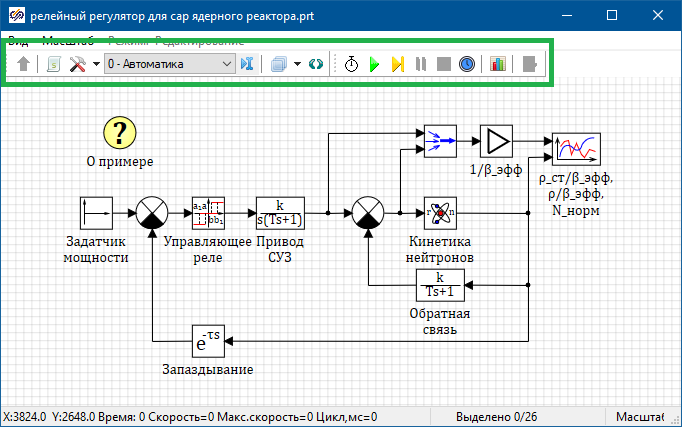
Task: Start simulation with green play button
Action: coord(374,64)
